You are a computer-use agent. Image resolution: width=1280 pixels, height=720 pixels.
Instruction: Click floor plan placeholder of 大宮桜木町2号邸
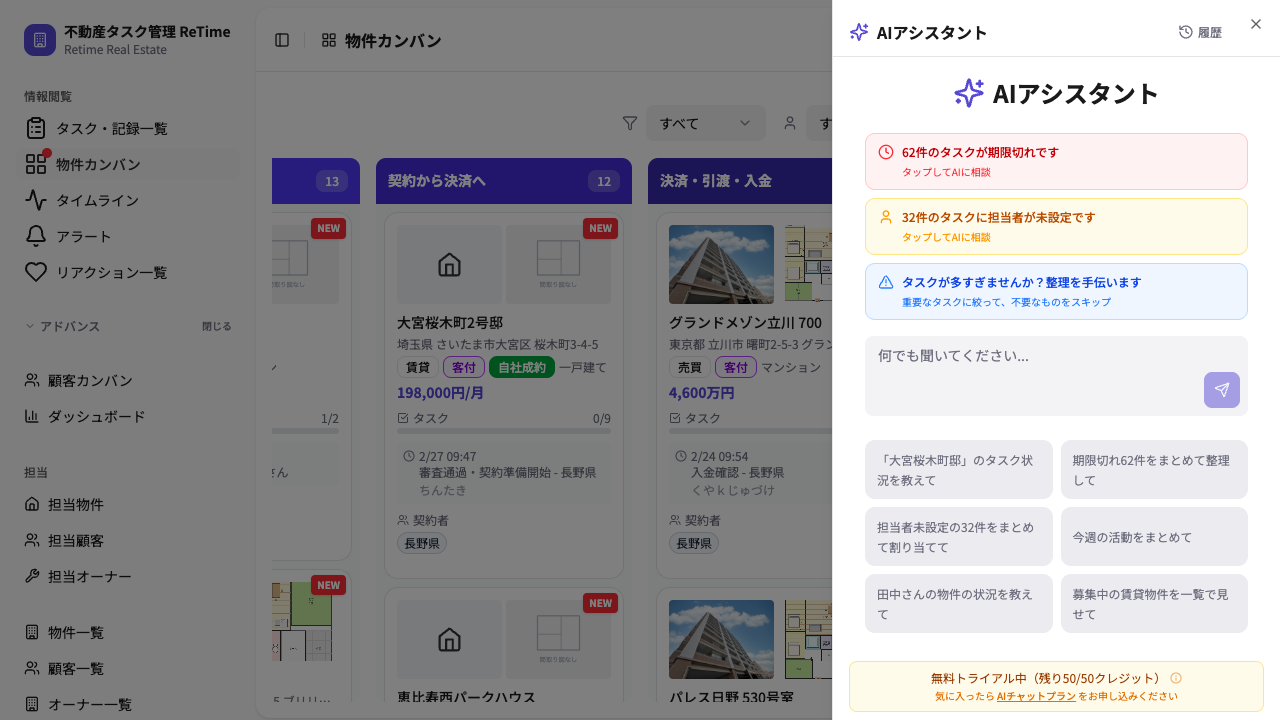pos(558,264)
